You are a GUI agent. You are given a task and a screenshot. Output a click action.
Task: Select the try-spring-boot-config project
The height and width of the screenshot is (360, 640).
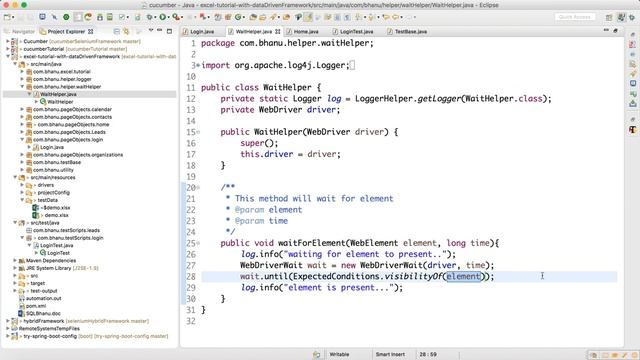pyautogui.click(x=96, y=336)
